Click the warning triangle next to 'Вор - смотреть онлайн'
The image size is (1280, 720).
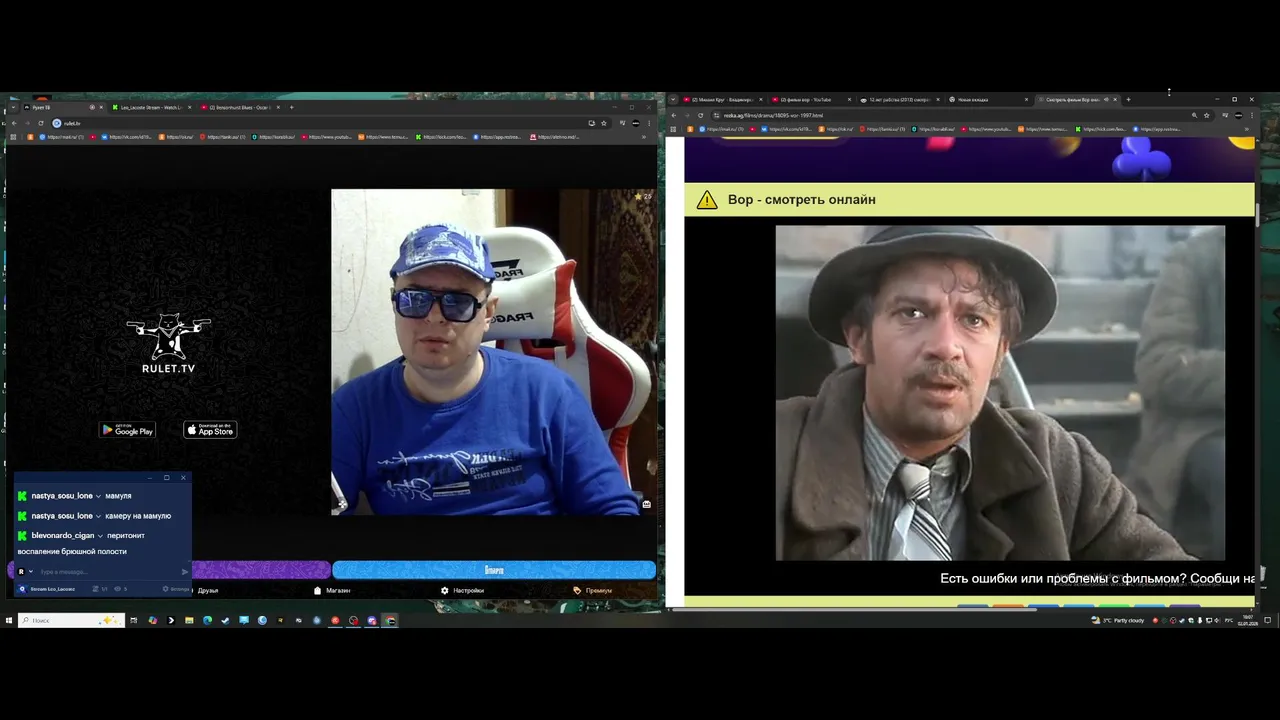click(x=707, y=200)
